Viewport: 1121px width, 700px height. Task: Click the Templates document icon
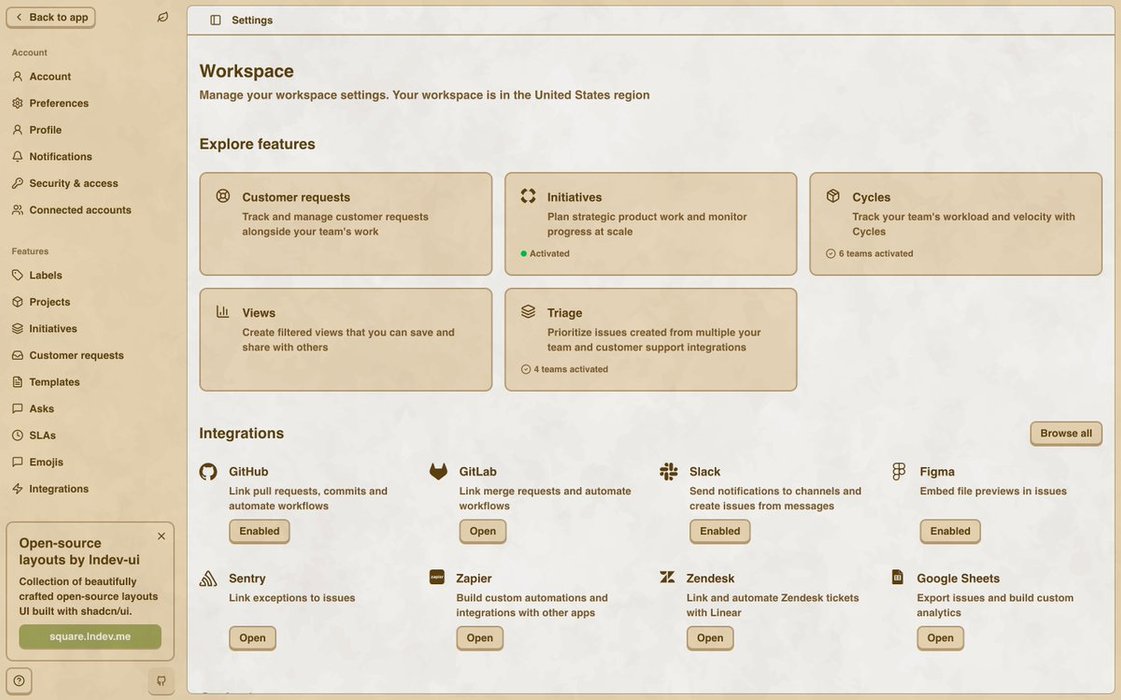(18, 382)
